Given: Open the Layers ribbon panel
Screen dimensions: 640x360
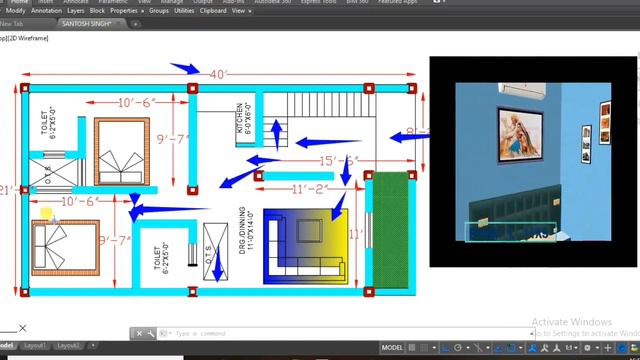Looking at the screenshot, I should pos(76,11).
